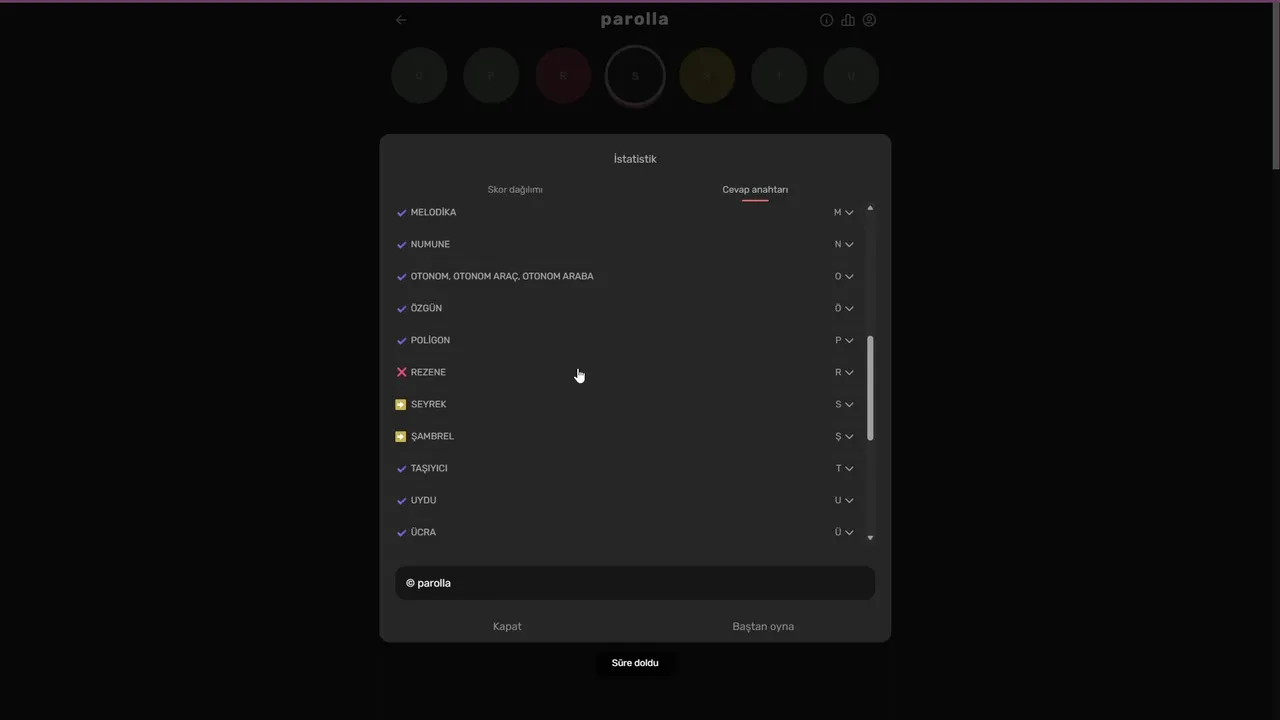This screenshot has height=720, width=1280.
Task: Open the bar chart statistics icon
Action: coord(848,20)
